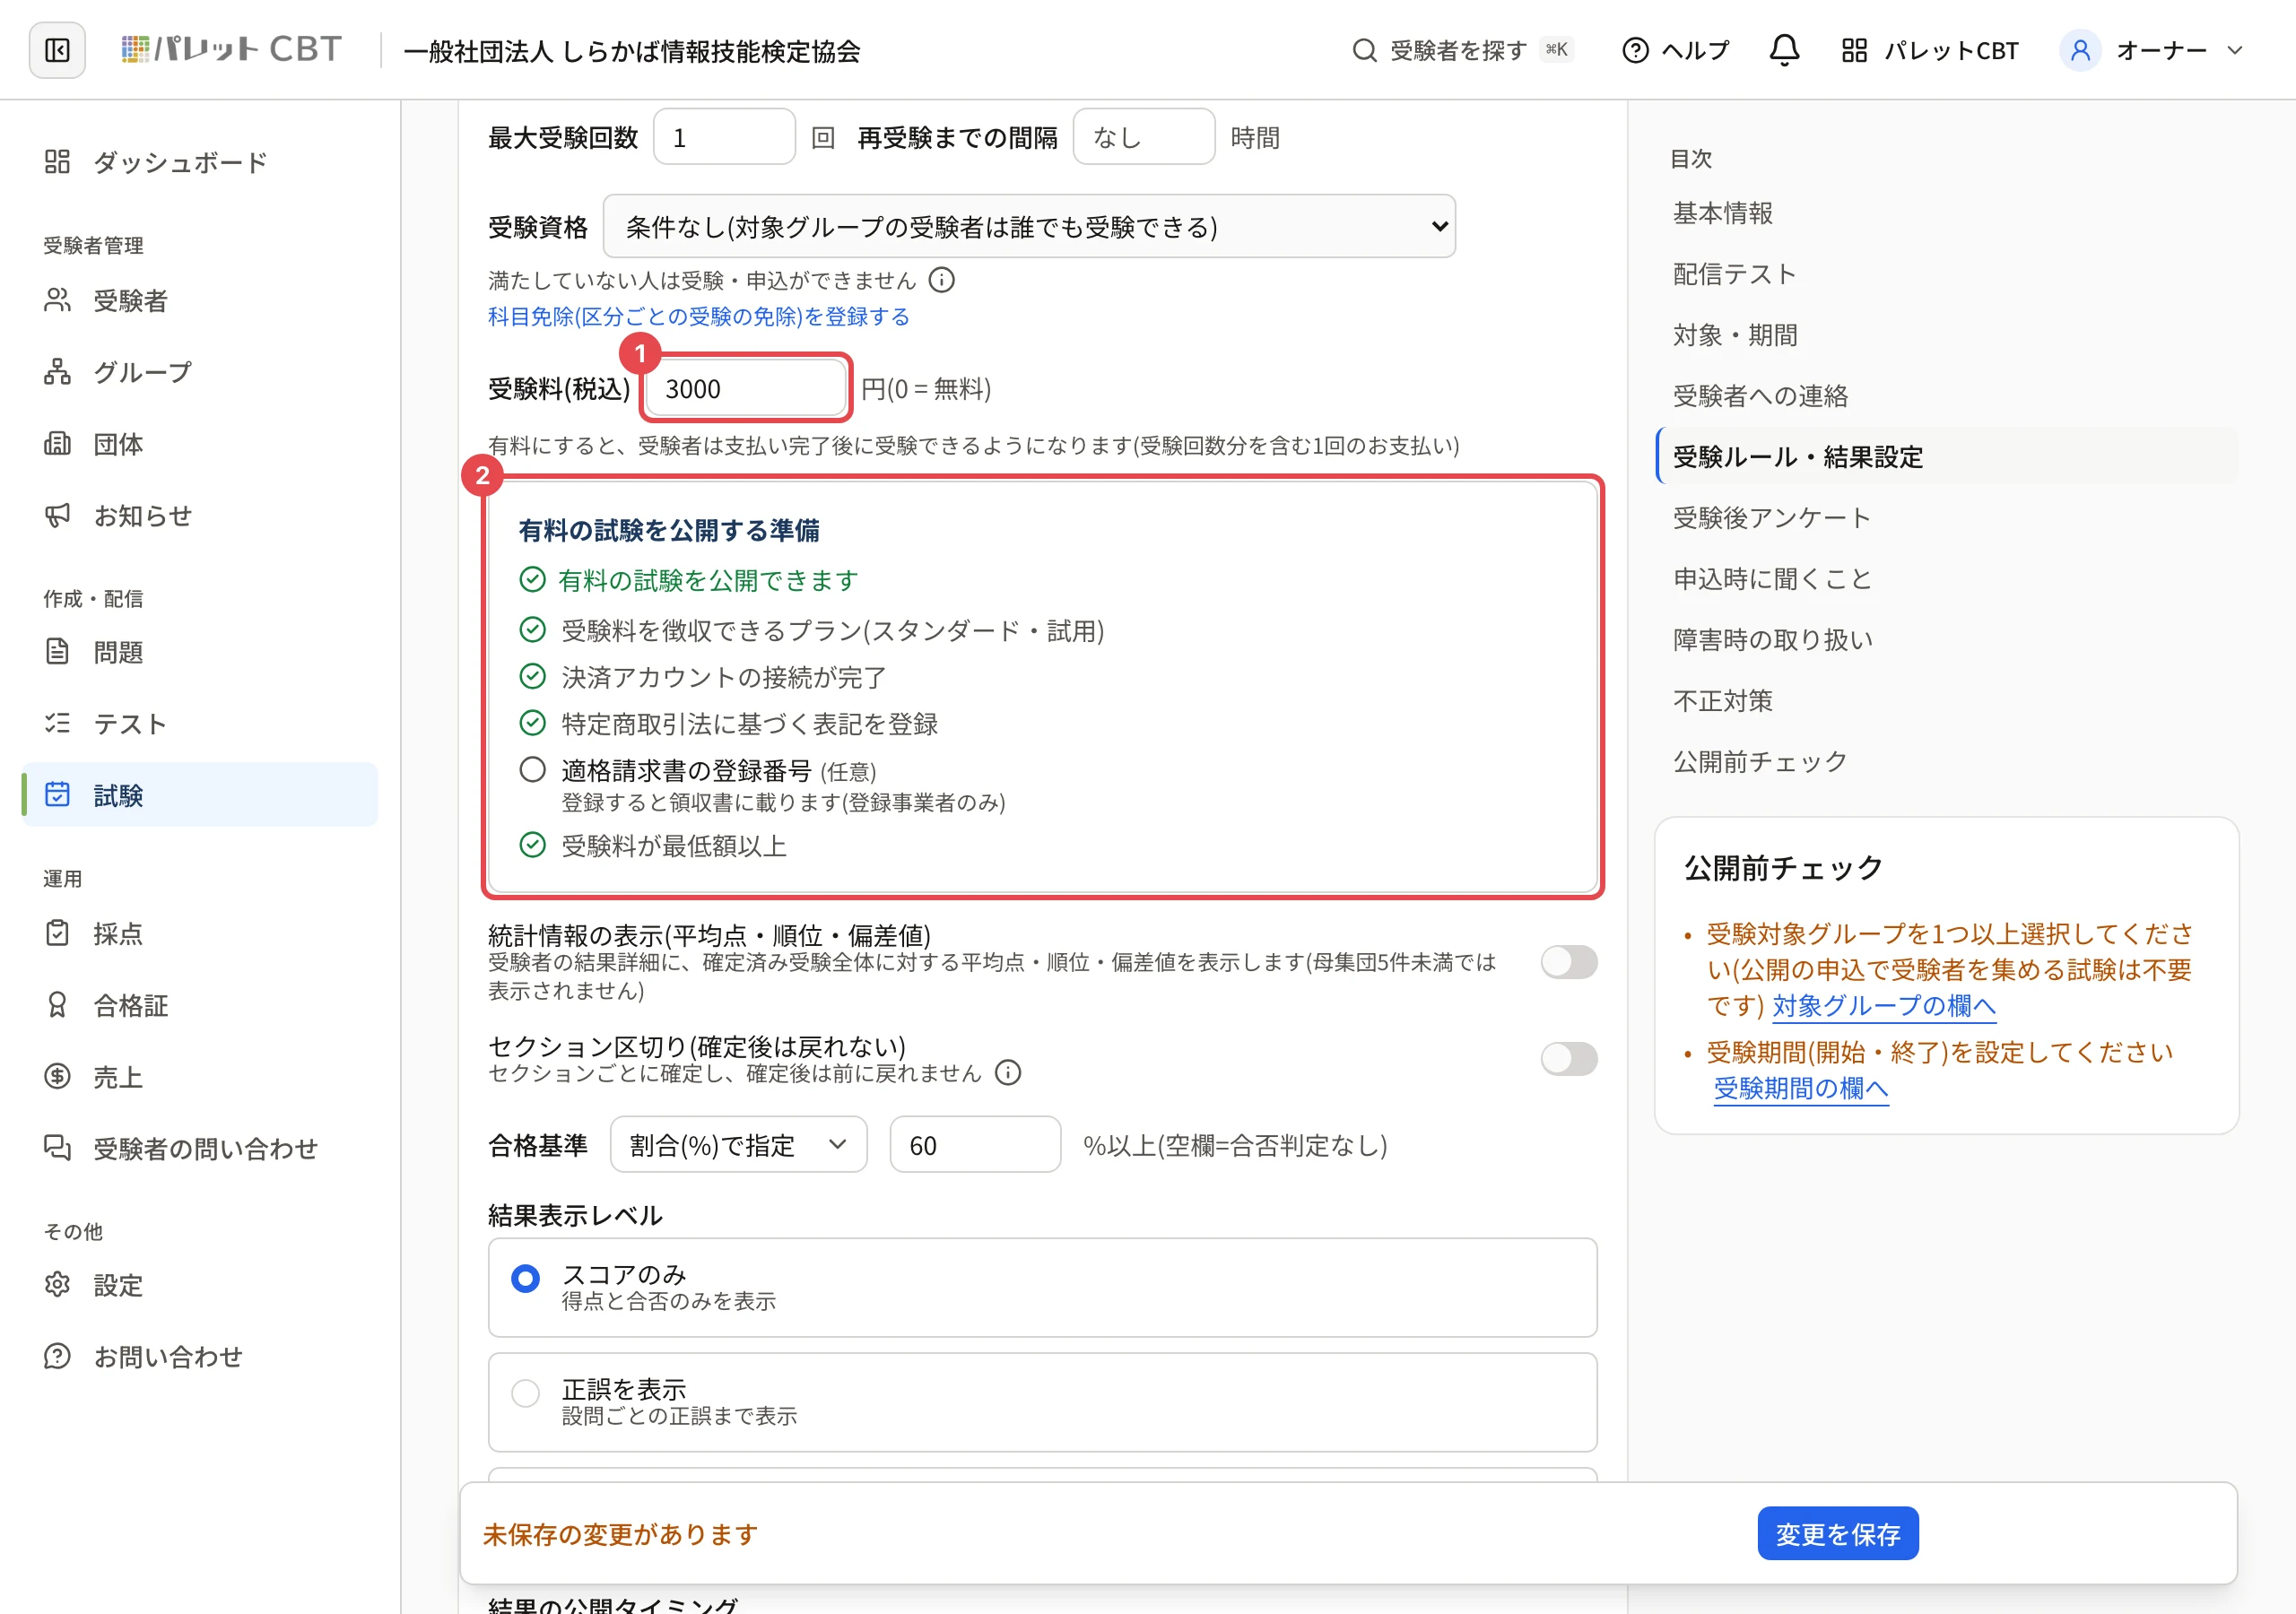Expand the オーナー account menu chevron
This screenshot has height=1614, width=2296.
[x=2235, y=50]
